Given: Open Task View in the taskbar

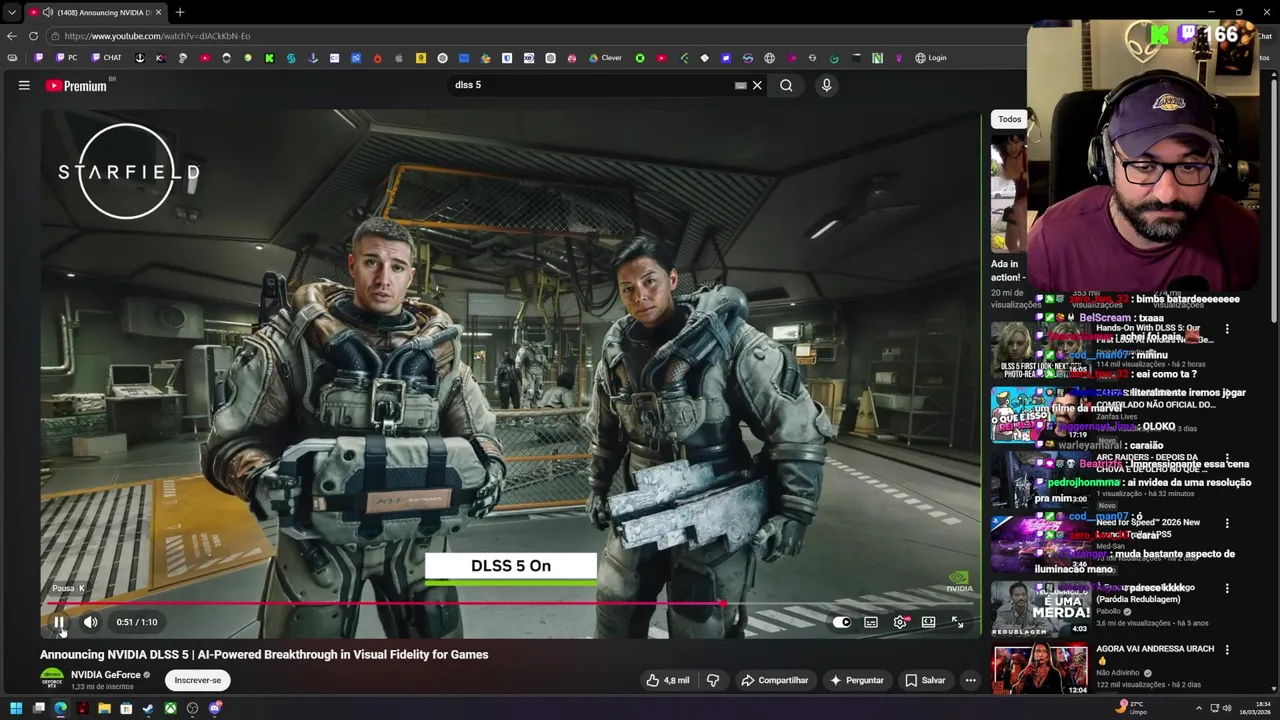Looking at the screenshot, I should [x=38, y=708].
